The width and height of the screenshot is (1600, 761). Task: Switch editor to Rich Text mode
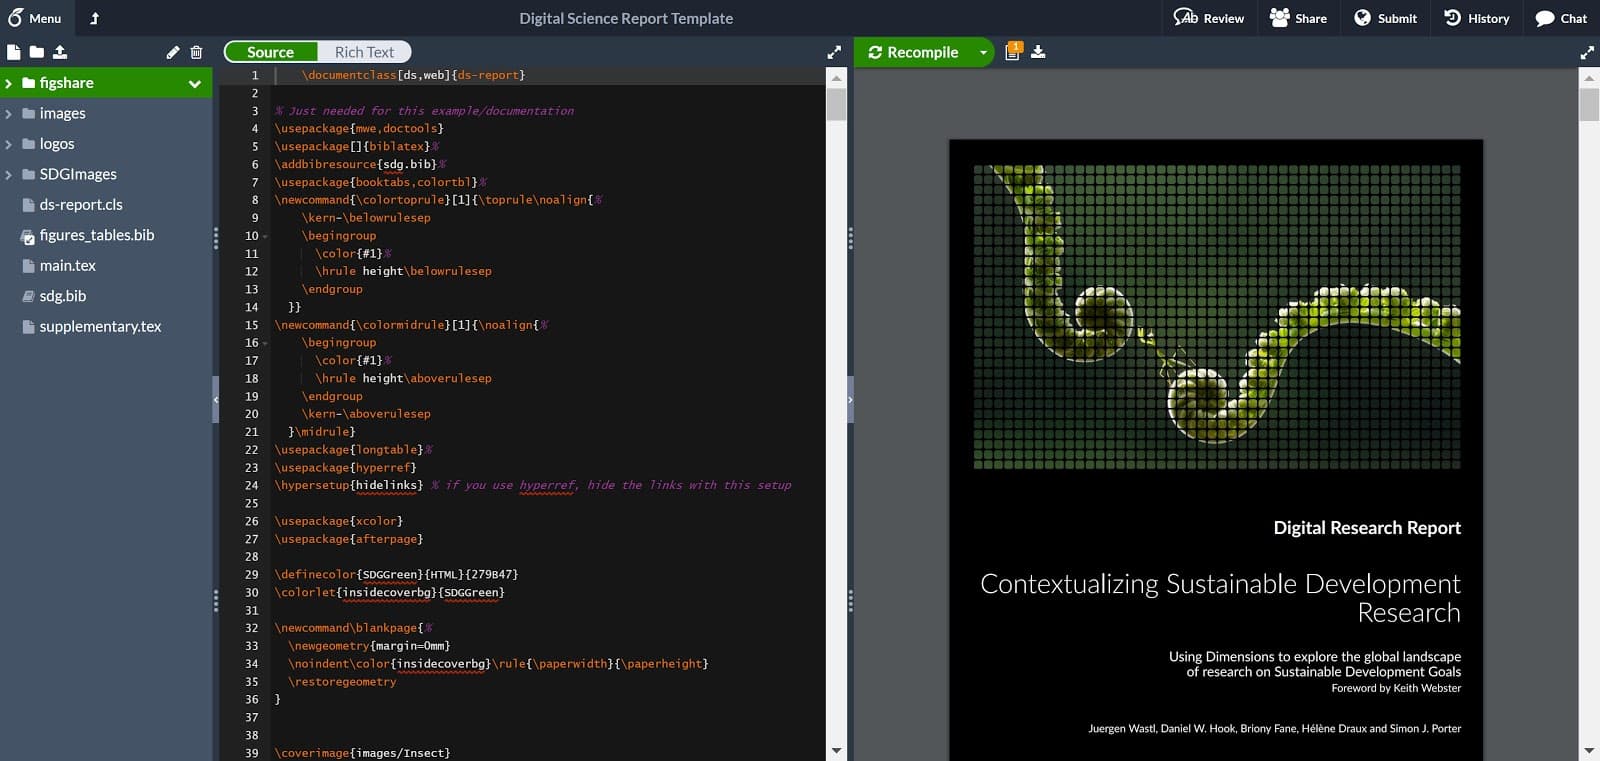[364, 52]
